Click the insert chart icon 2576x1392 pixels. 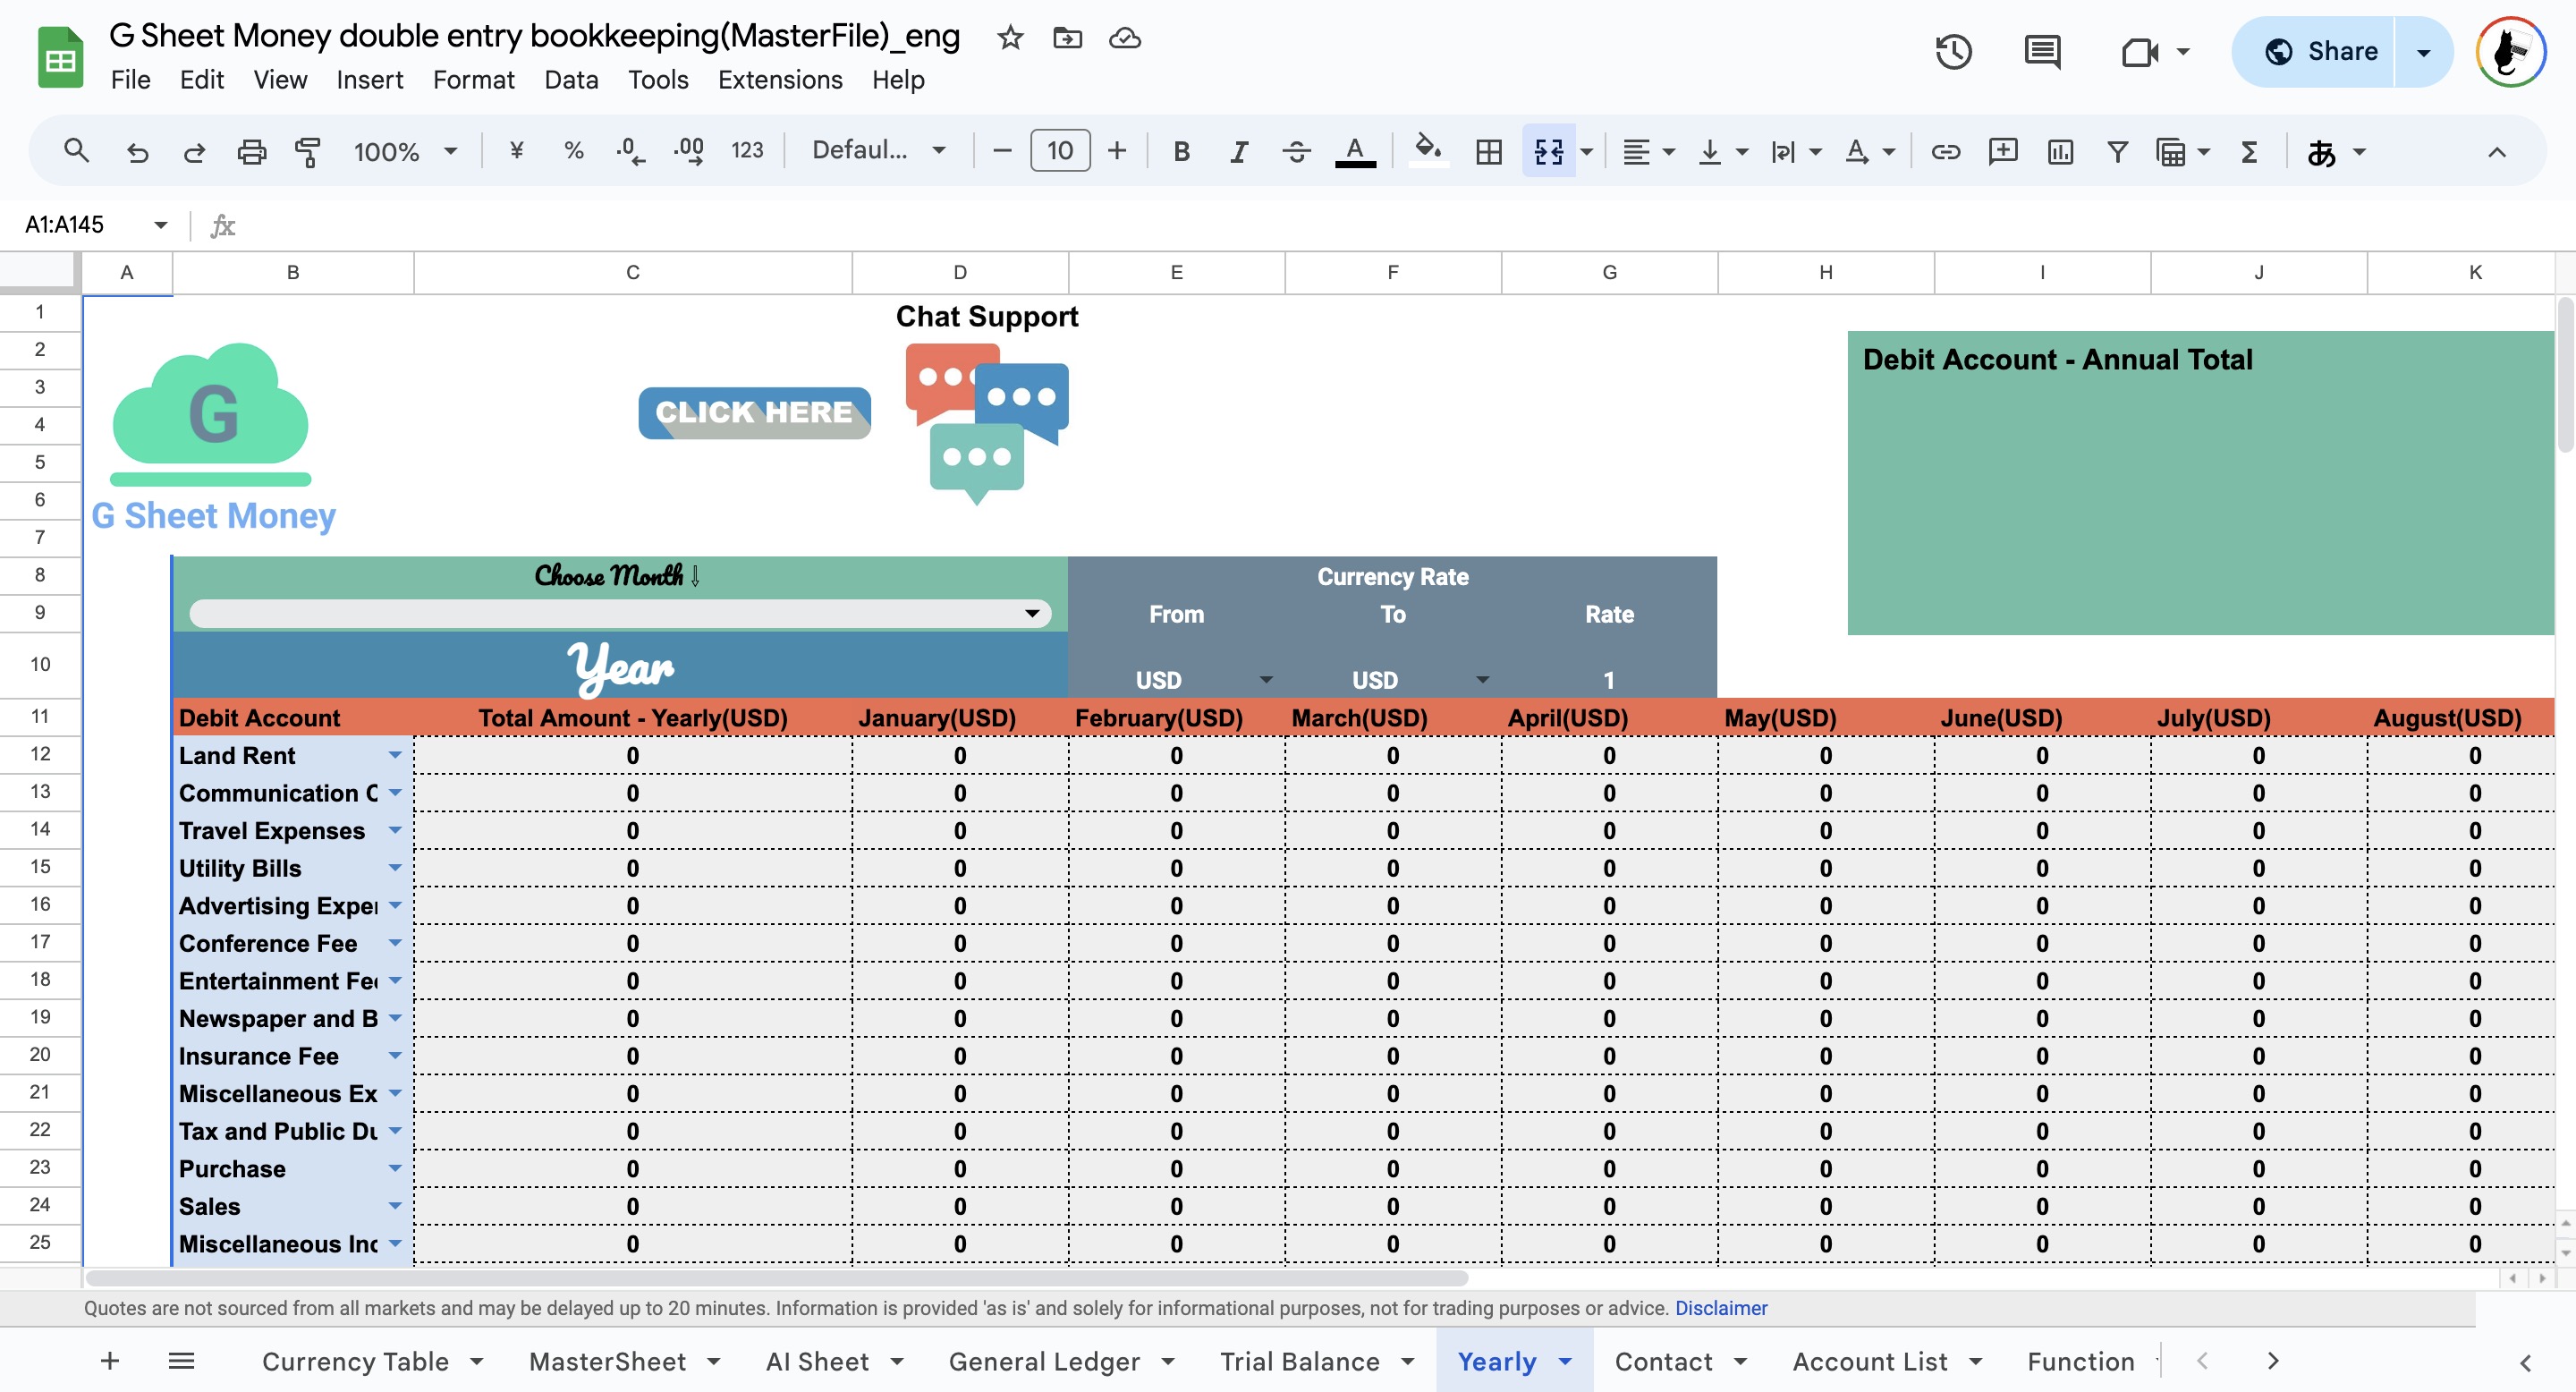pos(2060,152)
